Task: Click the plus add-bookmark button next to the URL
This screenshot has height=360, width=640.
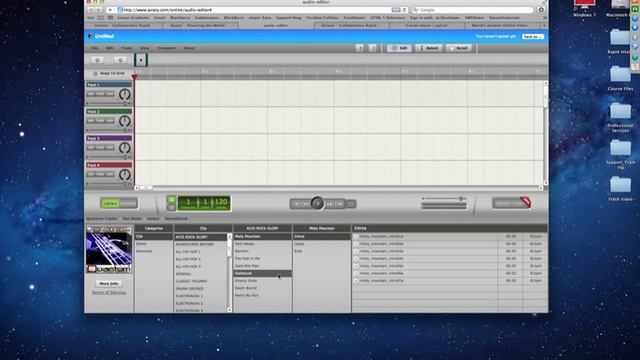Action: click(x=110, y=10)
